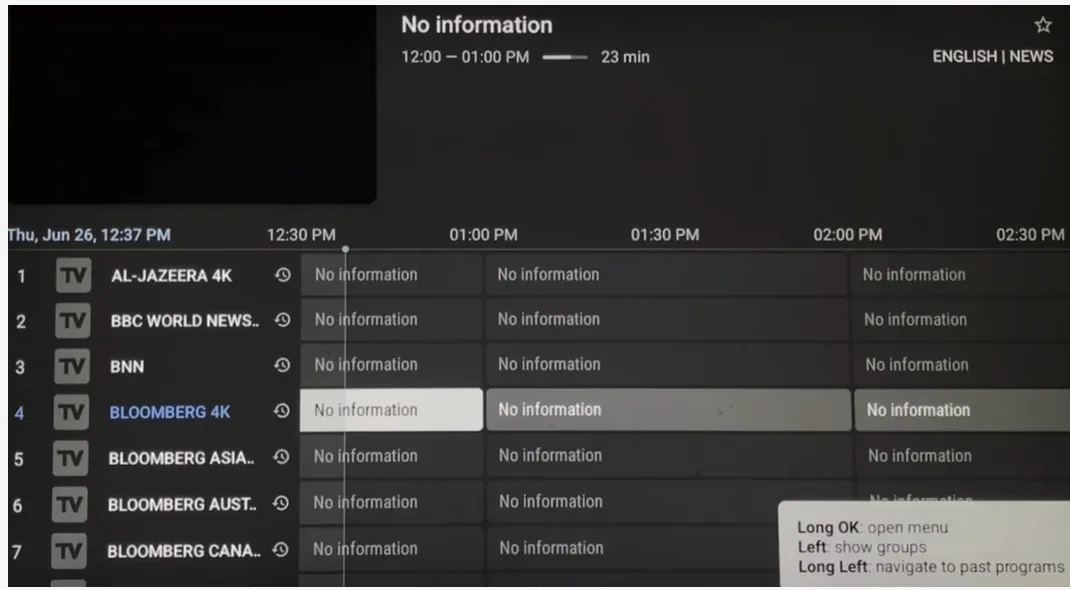Select the BLOOMBERG ASIA TV logo icon
Screen dimensions: 1070x590
70,458
